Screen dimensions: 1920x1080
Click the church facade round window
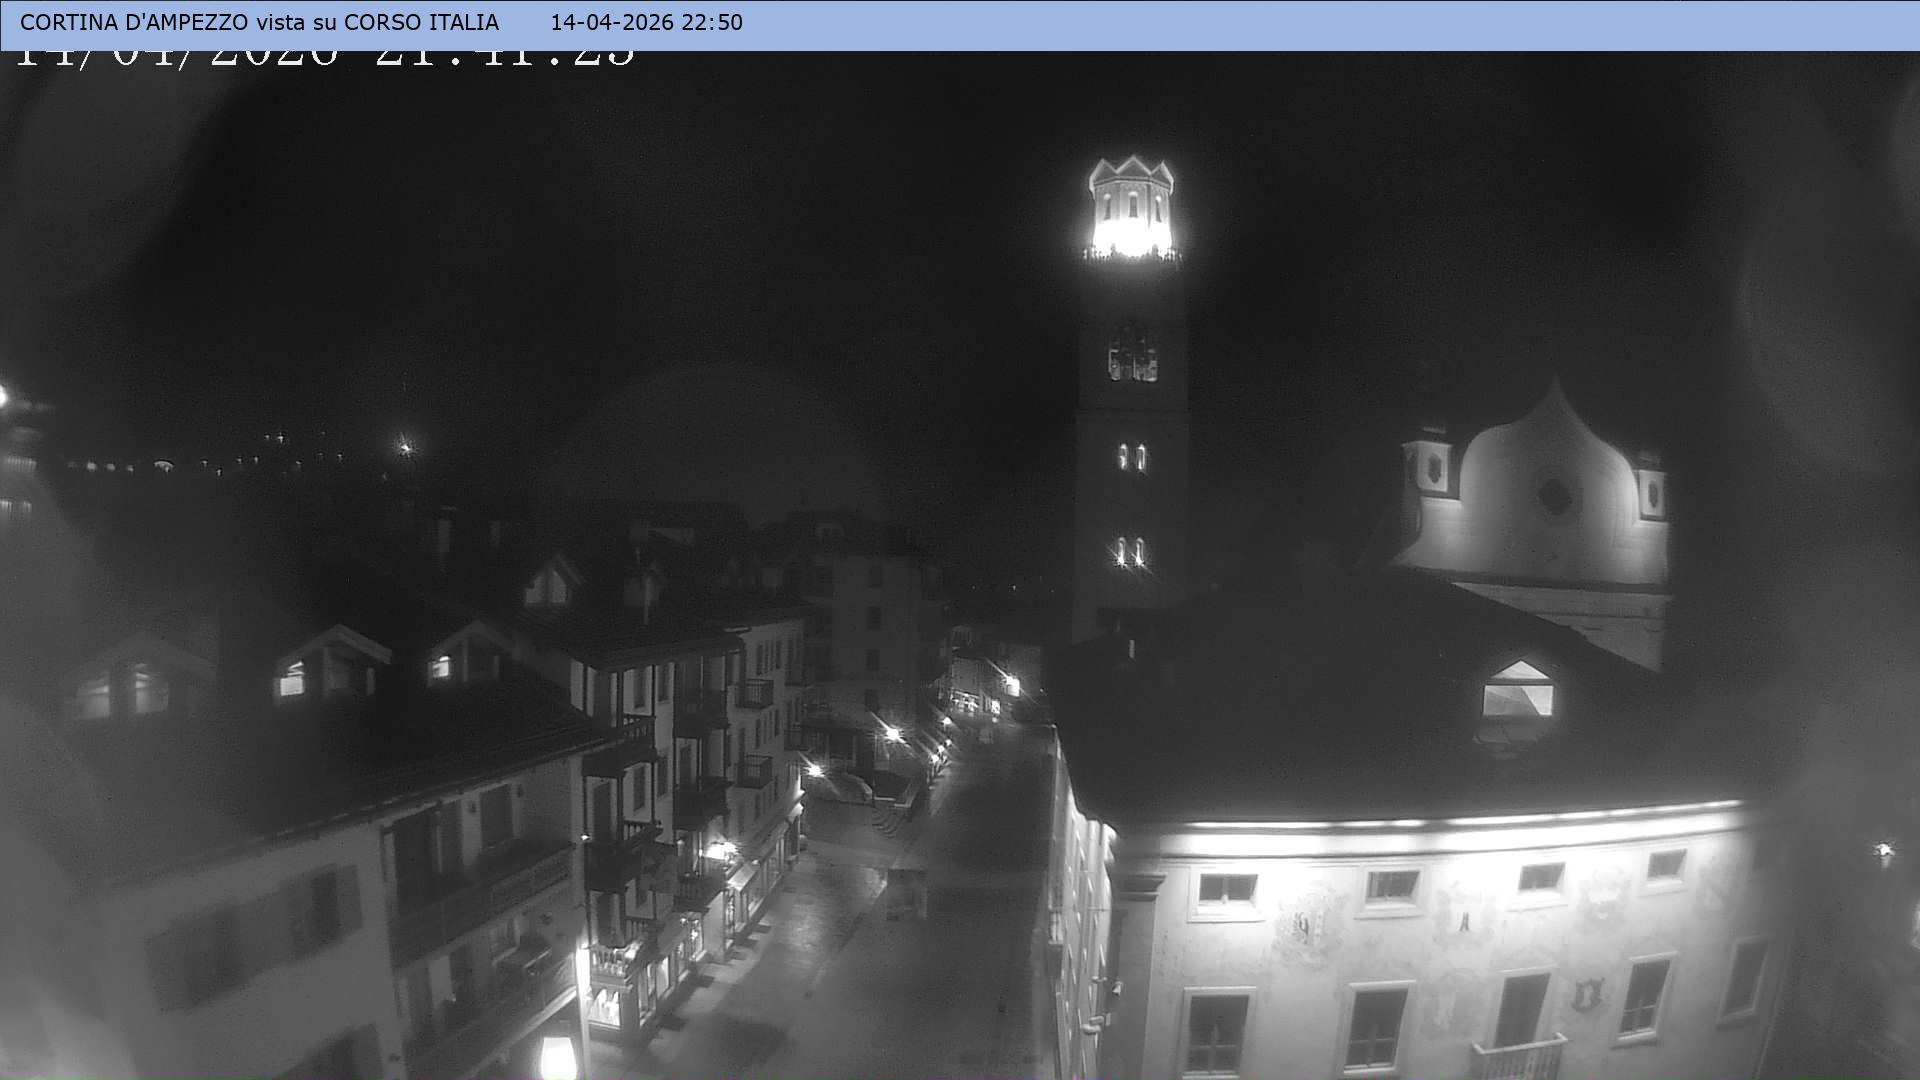[1554, 495]
